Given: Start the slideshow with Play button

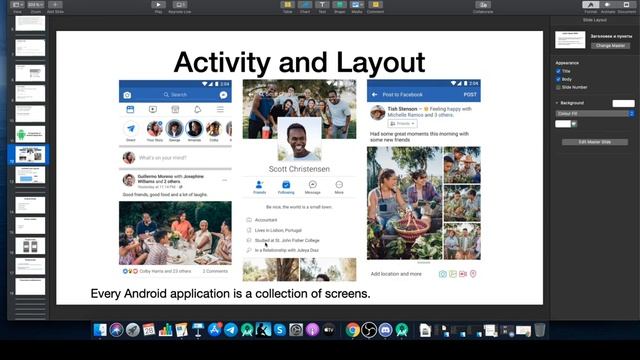Looking at the screenshot, I should click(158, 5).
